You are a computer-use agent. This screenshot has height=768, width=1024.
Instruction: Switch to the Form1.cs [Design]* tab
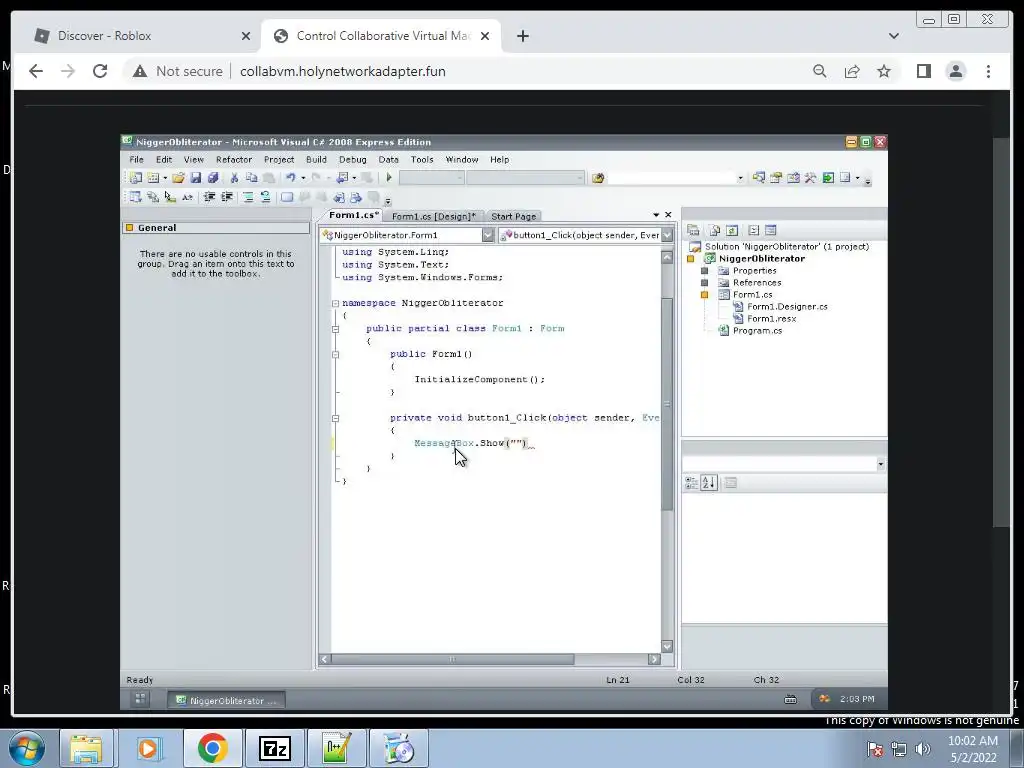tap(434, 216)
